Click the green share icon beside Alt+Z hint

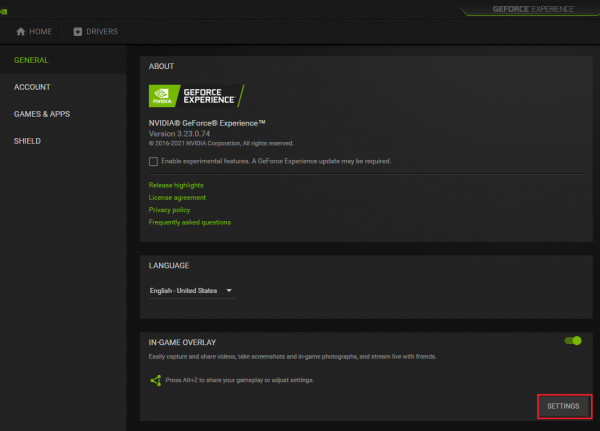156,380
